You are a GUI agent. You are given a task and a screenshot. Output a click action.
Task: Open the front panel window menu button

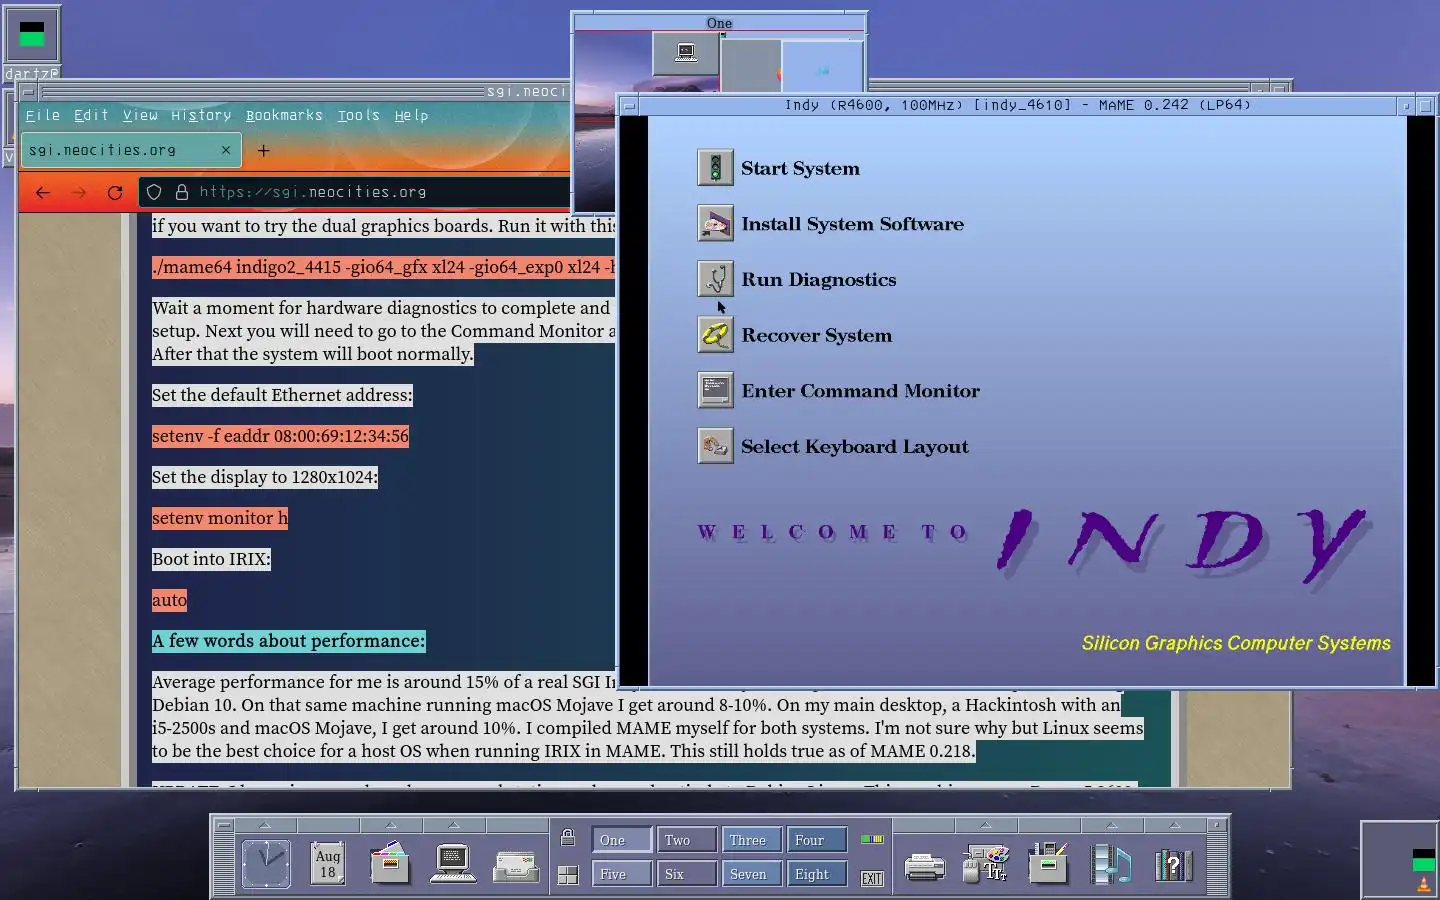click(224, 825)
